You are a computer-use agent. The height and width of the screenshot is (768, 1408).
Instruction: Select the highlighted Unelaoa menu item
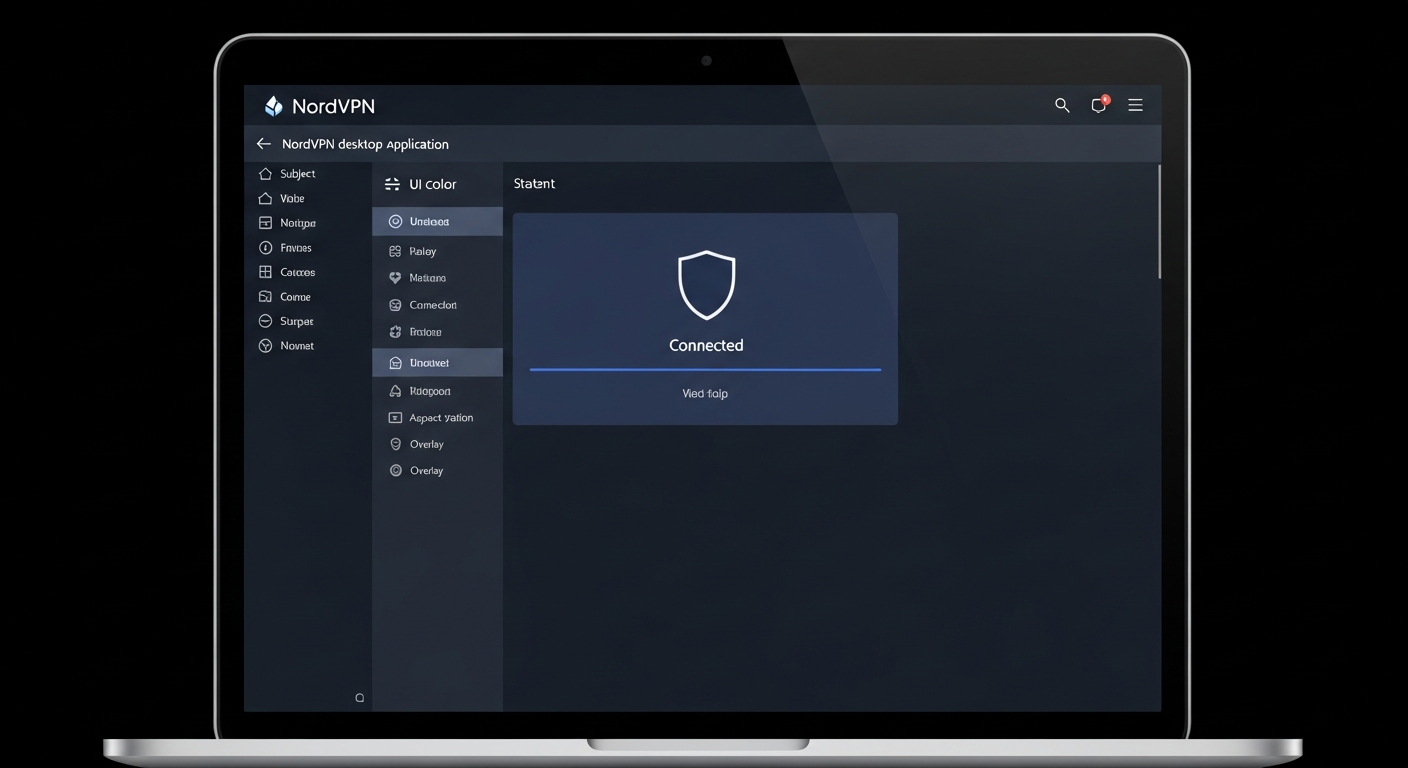(437, 221)
